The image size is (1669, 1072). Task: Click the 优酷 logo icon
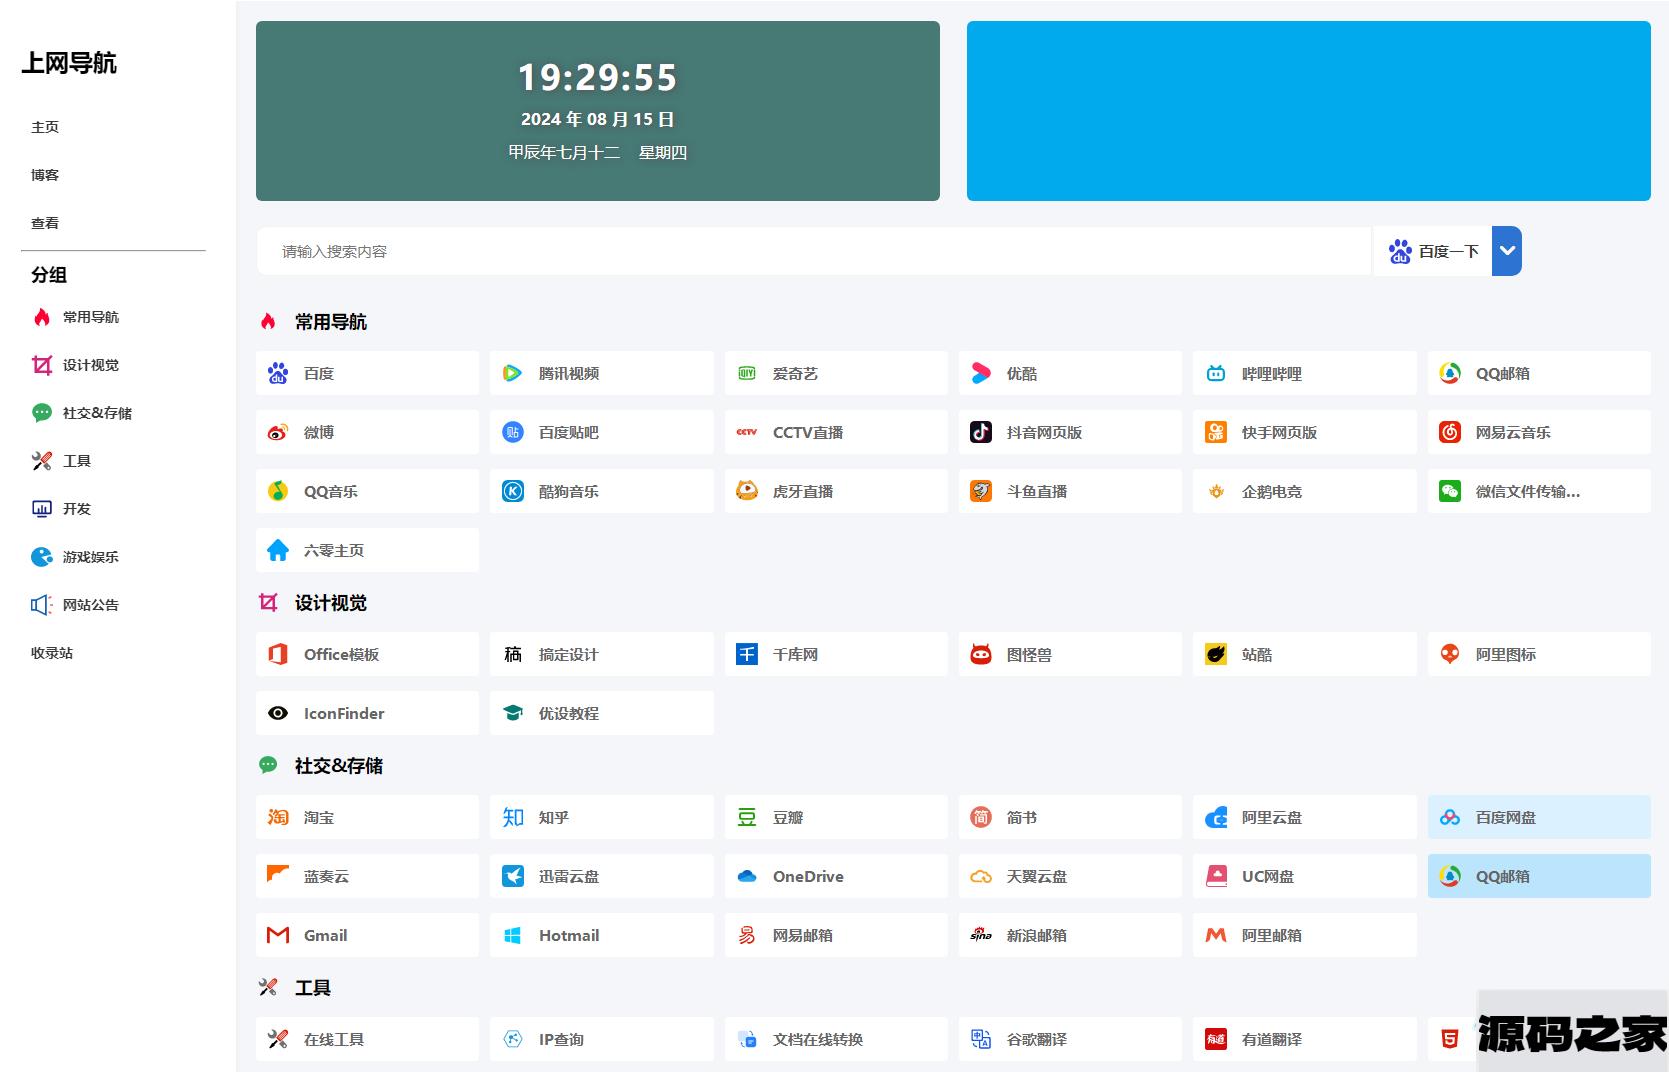(x=981, y=373)
